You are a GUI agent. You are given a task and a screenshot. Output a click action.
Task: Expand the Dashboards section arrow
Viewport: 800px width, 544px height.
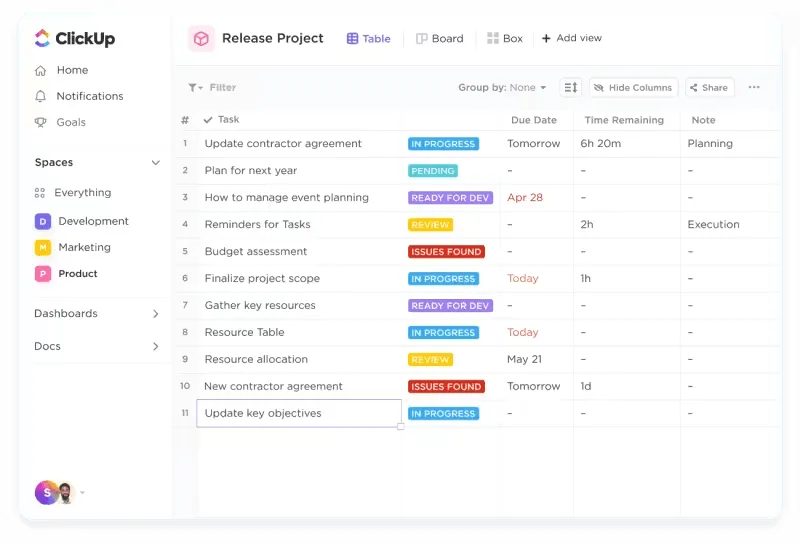(156, 314)
